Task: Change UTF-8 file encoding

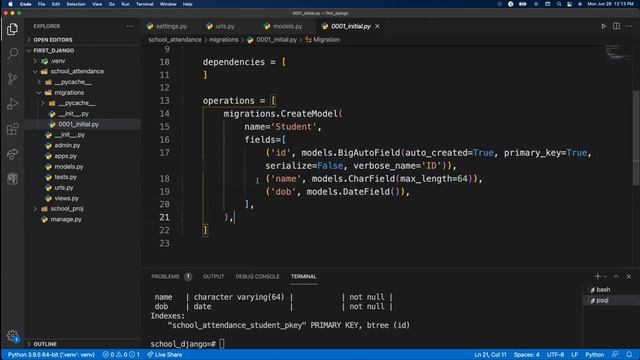Action: pos(555,355)
